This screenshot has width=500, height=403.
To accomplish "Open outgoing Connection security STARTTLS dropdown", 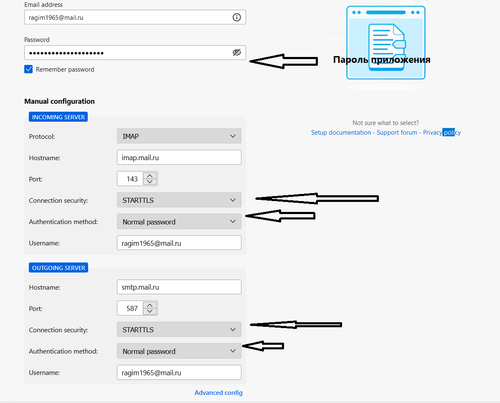I will 179,330.
